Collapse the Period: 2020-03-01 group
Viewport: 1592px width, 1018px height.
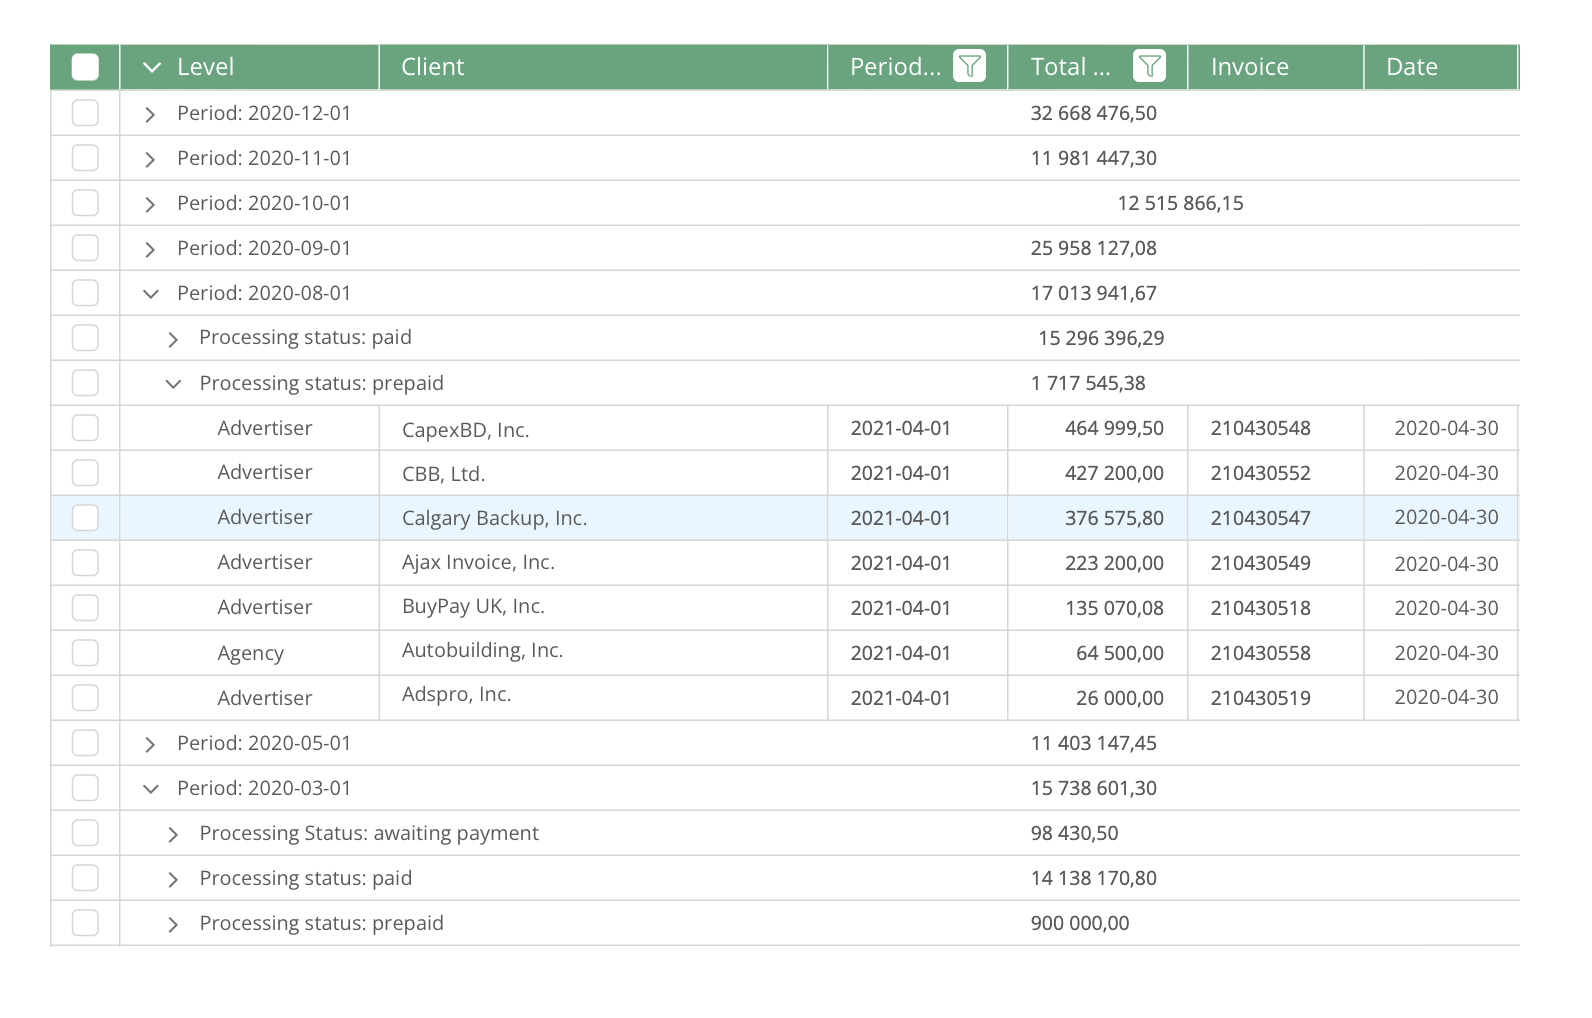[151, 789]
